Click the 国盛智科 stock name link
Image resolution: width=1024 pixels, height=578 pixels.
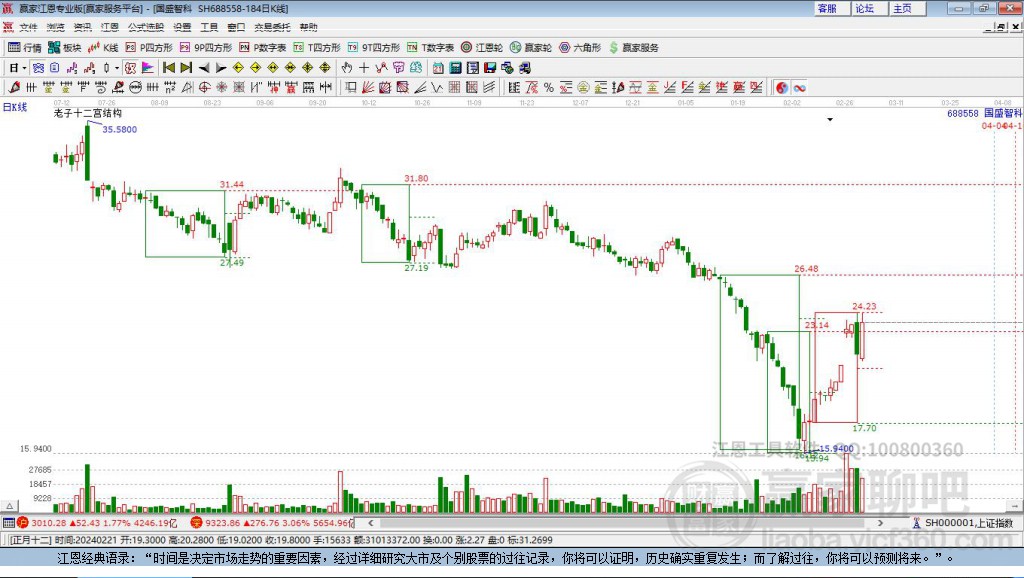point(1003,113)
